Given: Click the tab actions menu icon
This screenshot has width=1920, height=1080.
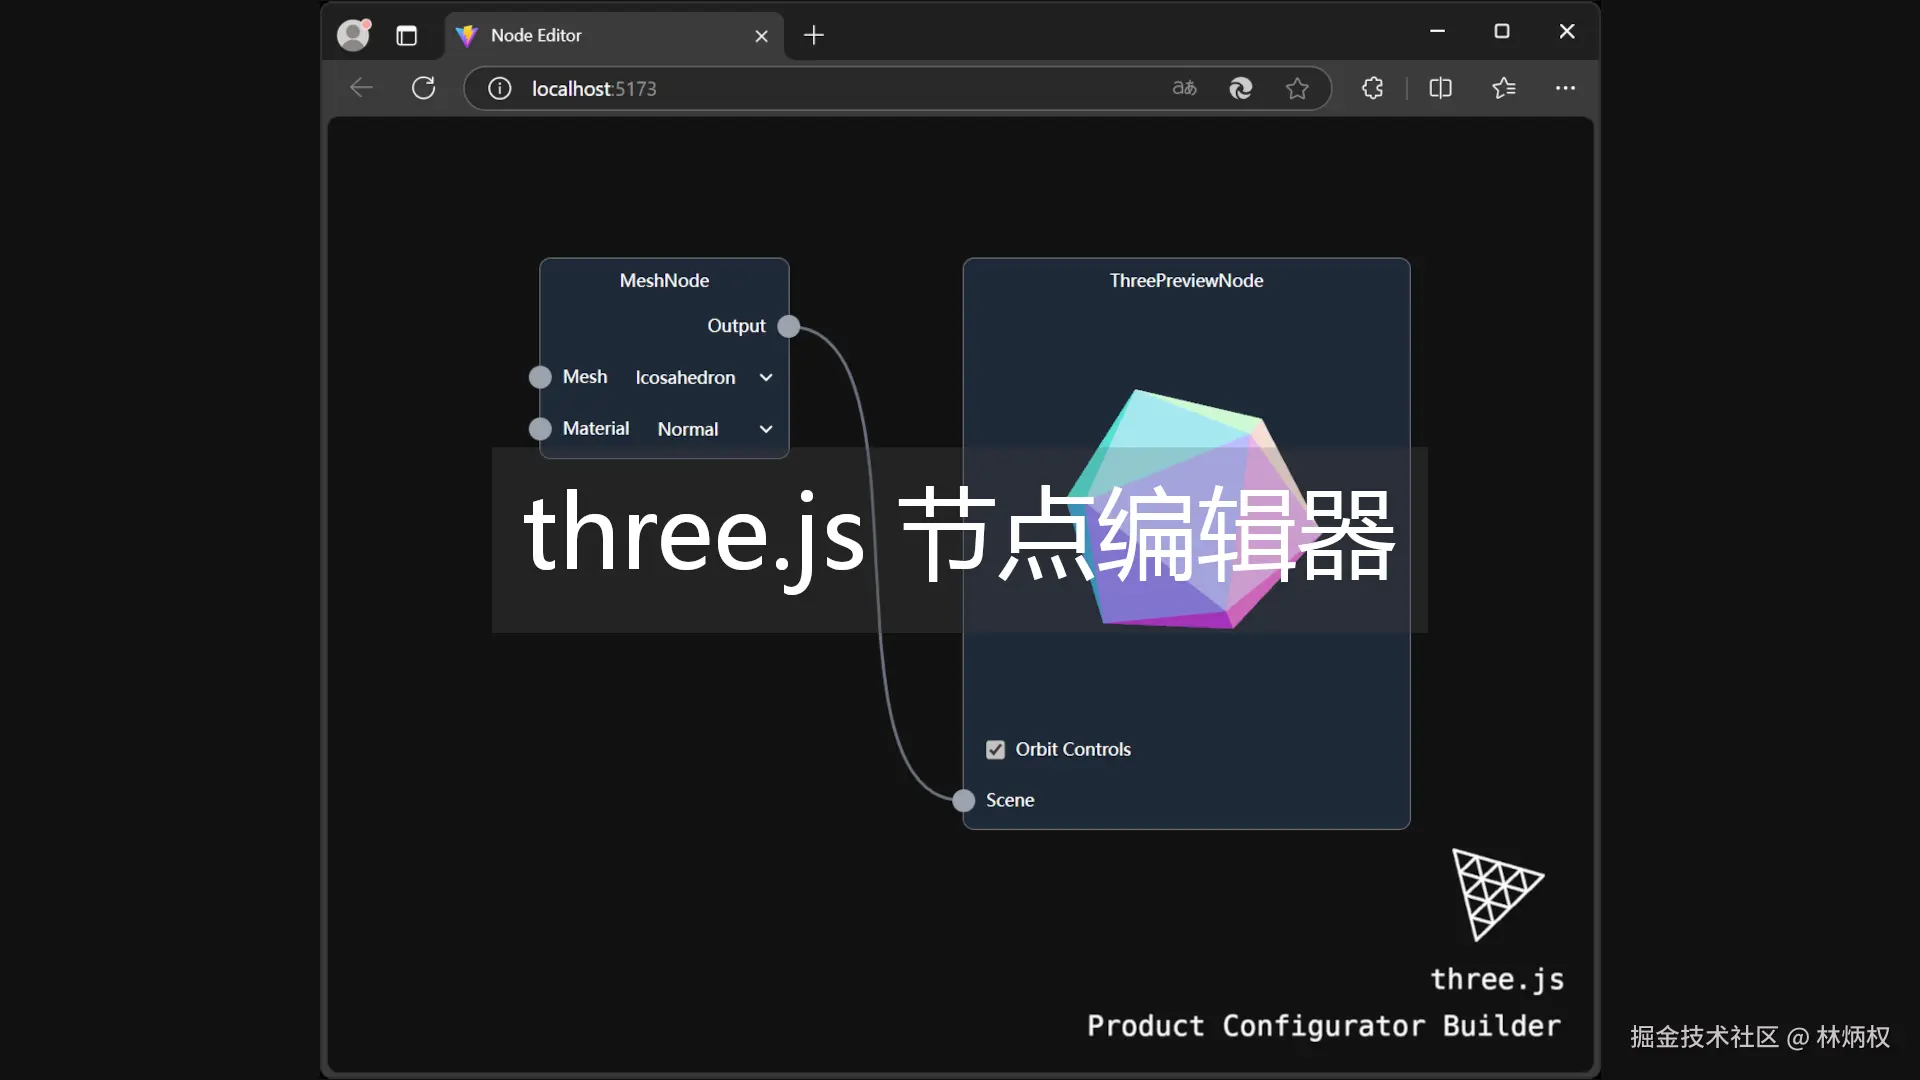Looking at the screenshot, I should 406,36.
